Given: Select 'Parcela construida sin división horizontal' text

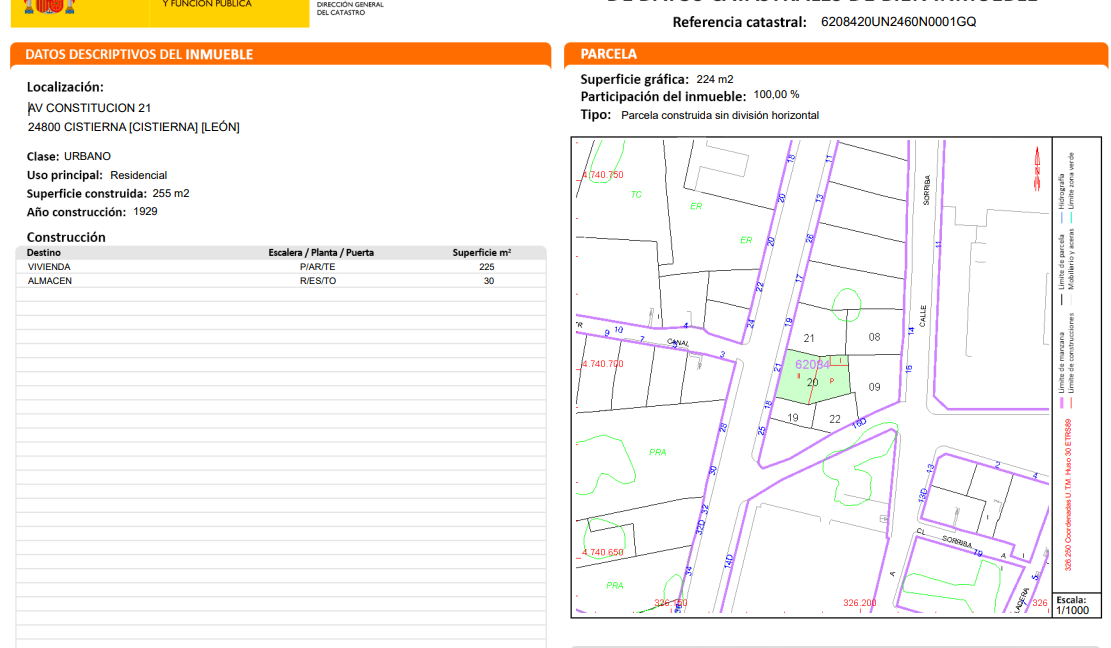Looking at the screenshot, I should tap(720, 115).
